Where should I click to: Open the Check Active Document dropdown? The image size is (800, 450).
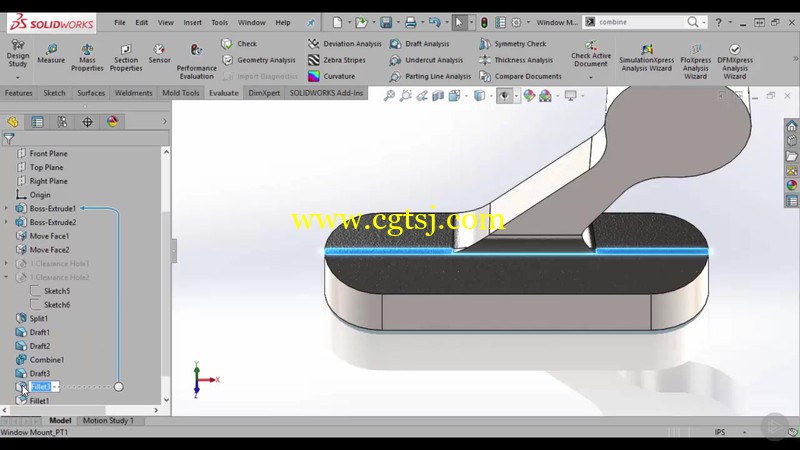coord(591,78)
